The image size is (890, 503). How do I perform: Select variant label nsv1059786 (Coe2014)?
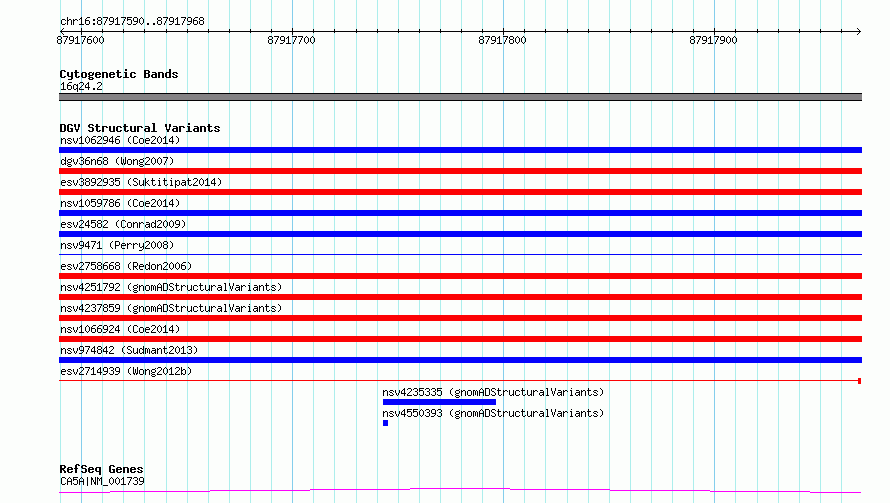tap(120, 203)
